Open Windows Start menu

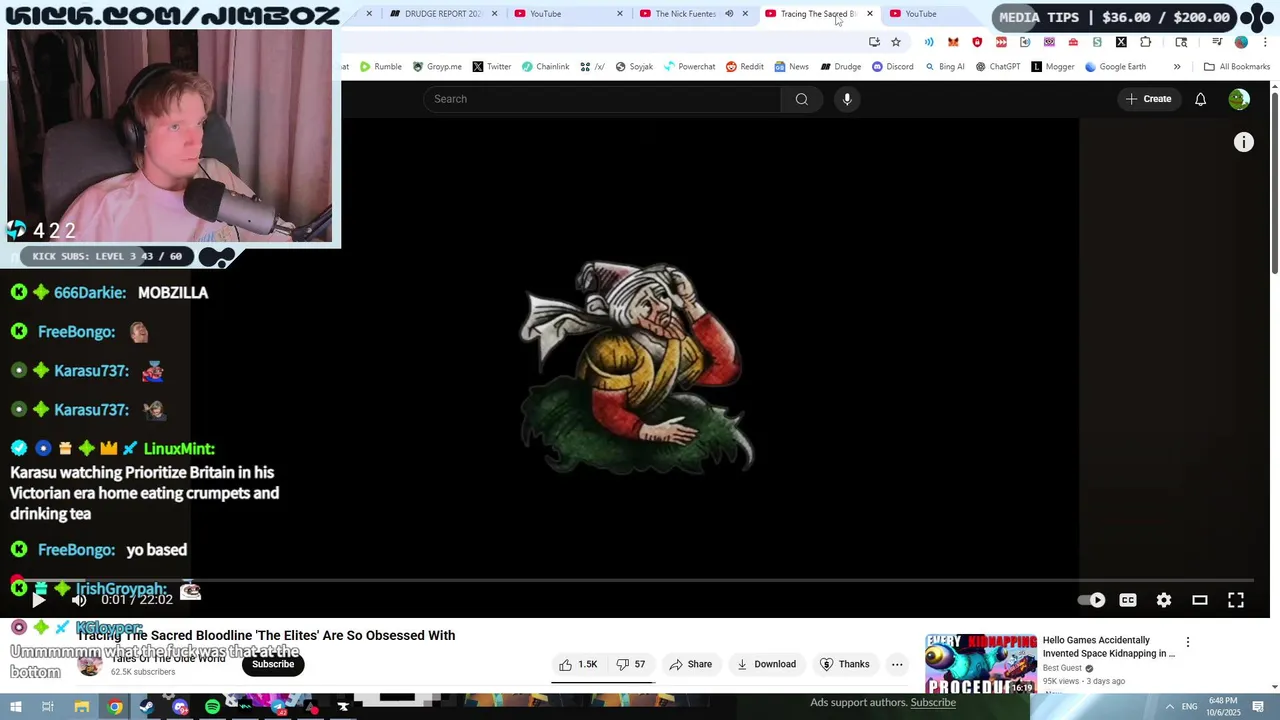point(16,707)
